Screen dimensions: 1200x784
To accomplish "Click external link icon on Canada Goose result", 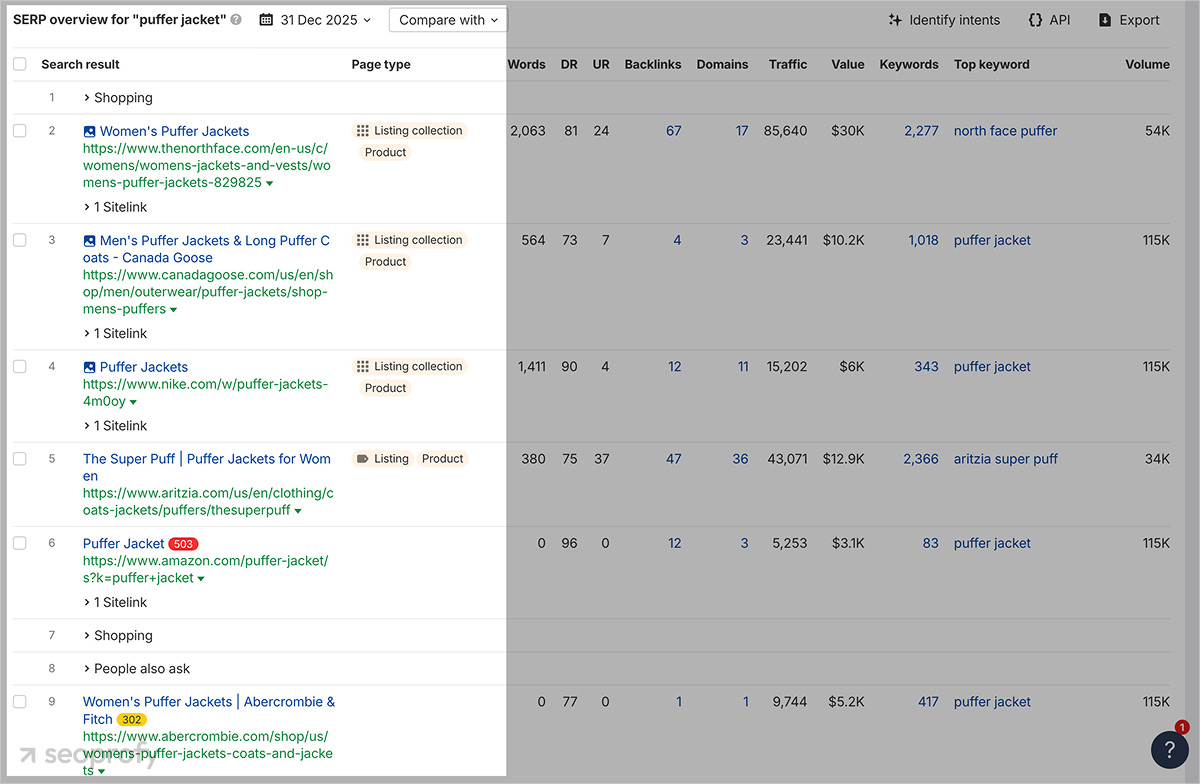I will 87,240.
